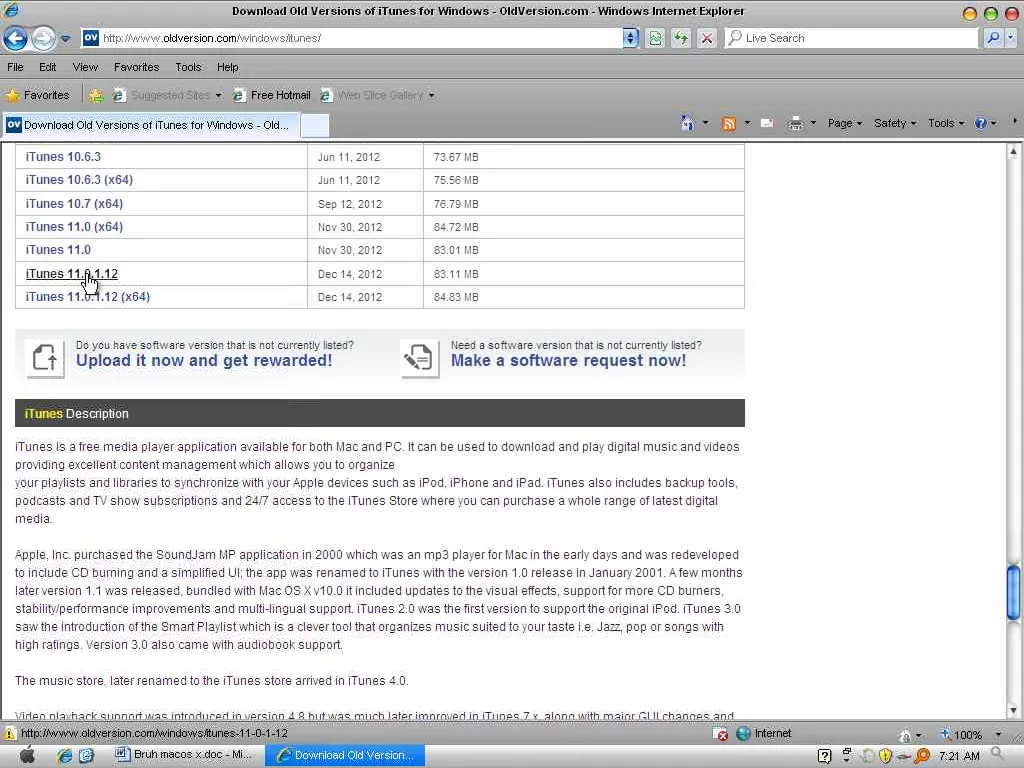Open the Tools dropdown in command bar

pyautogui.click(x=946, y=123)
